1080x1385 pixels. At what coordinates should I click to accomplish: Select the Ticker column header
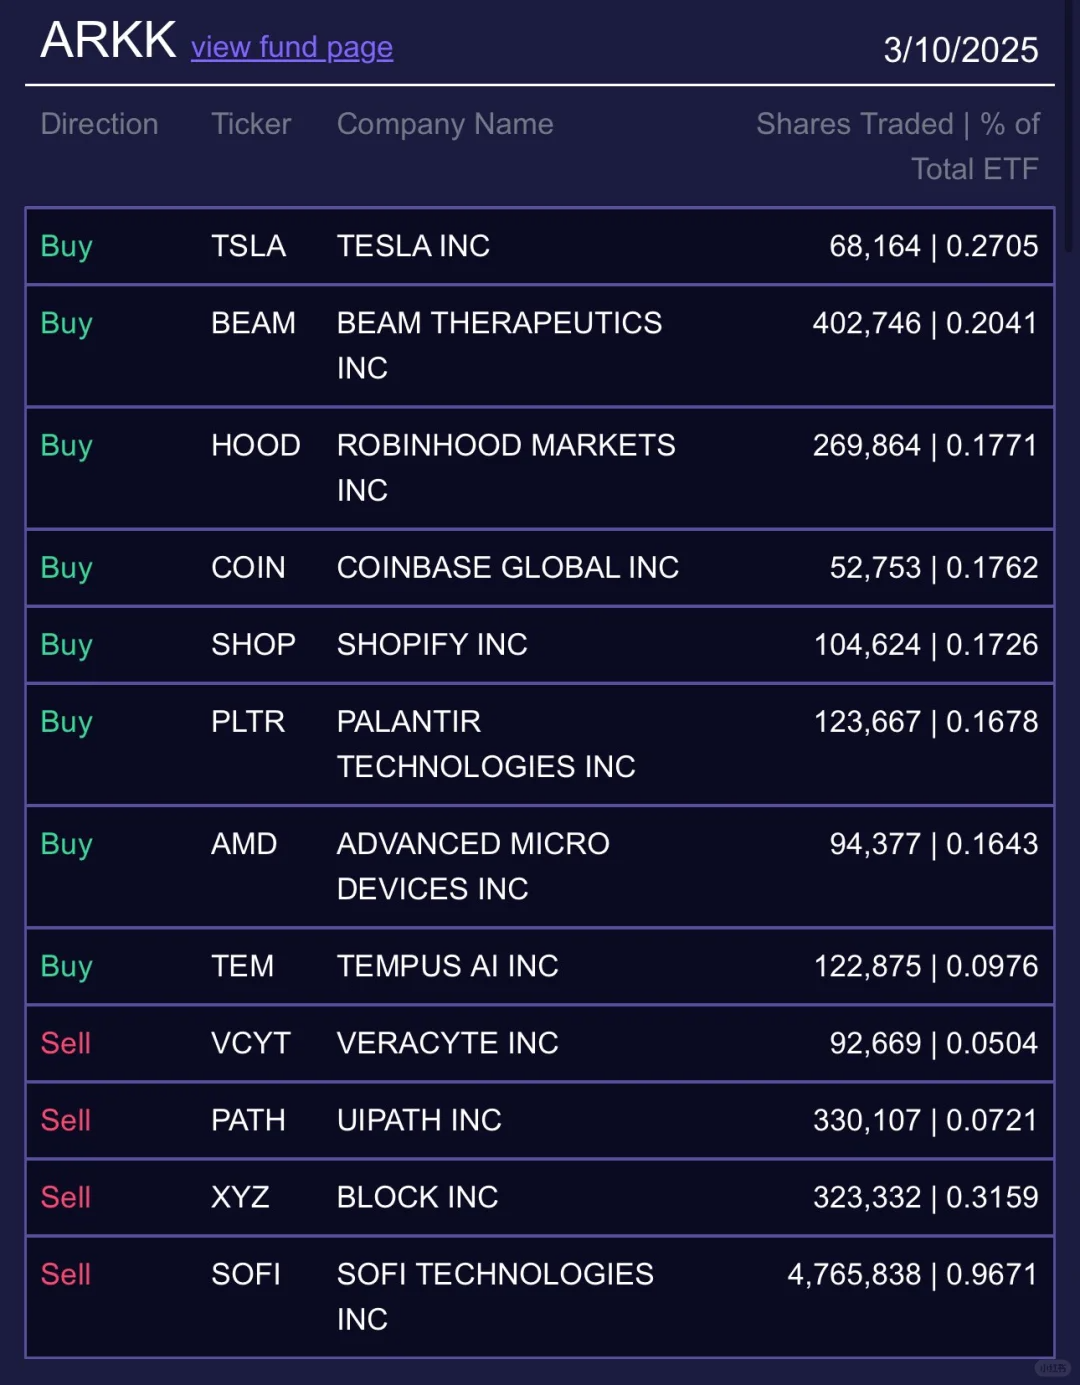[251, 124]
